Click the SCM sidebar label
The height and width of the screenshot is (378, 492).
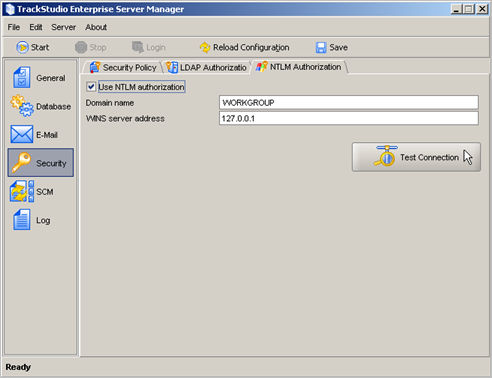pyautogui.click(x=45, y=192)
